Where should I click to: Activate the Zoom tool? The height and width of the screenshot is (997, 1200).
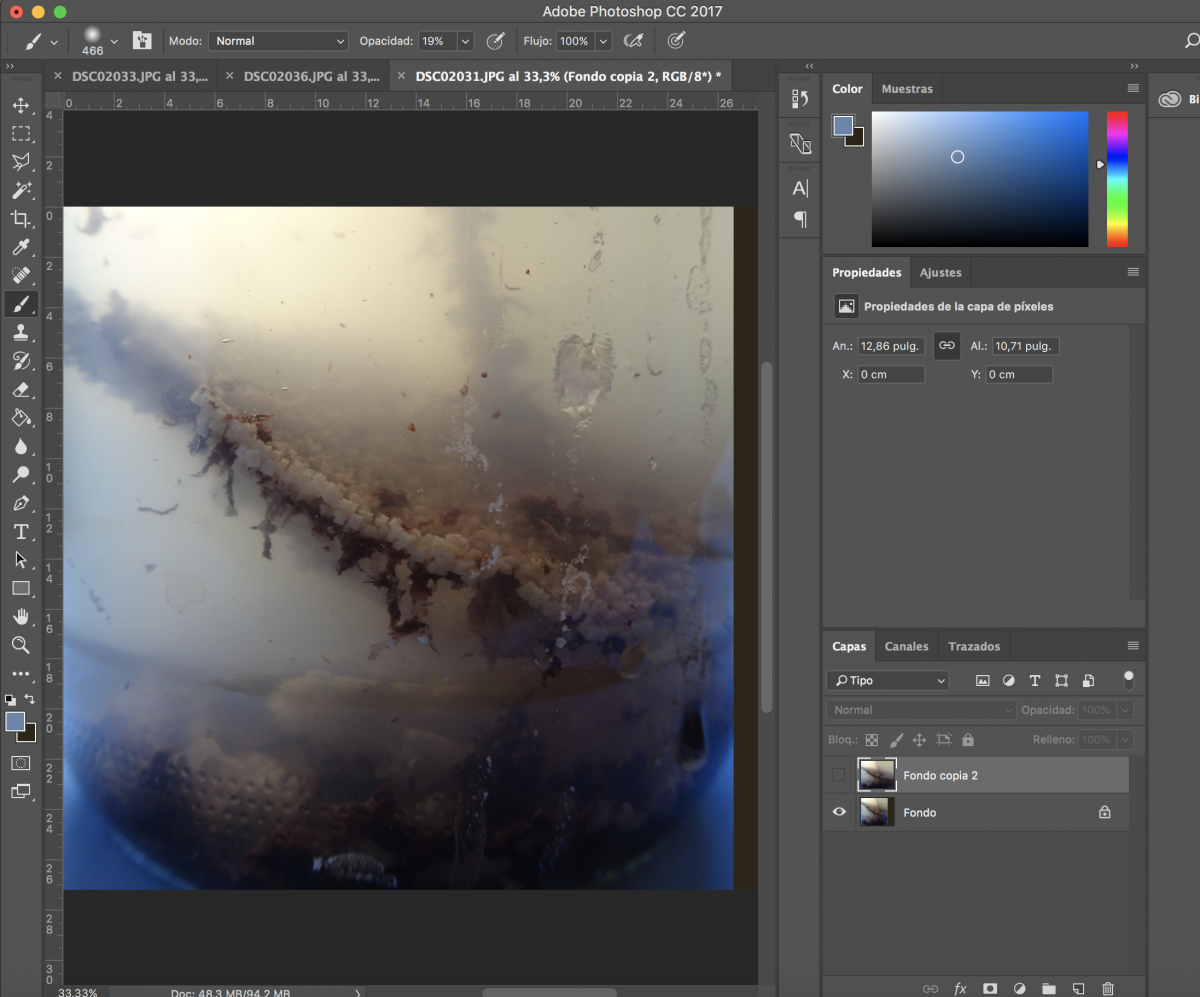click(21, 645)
